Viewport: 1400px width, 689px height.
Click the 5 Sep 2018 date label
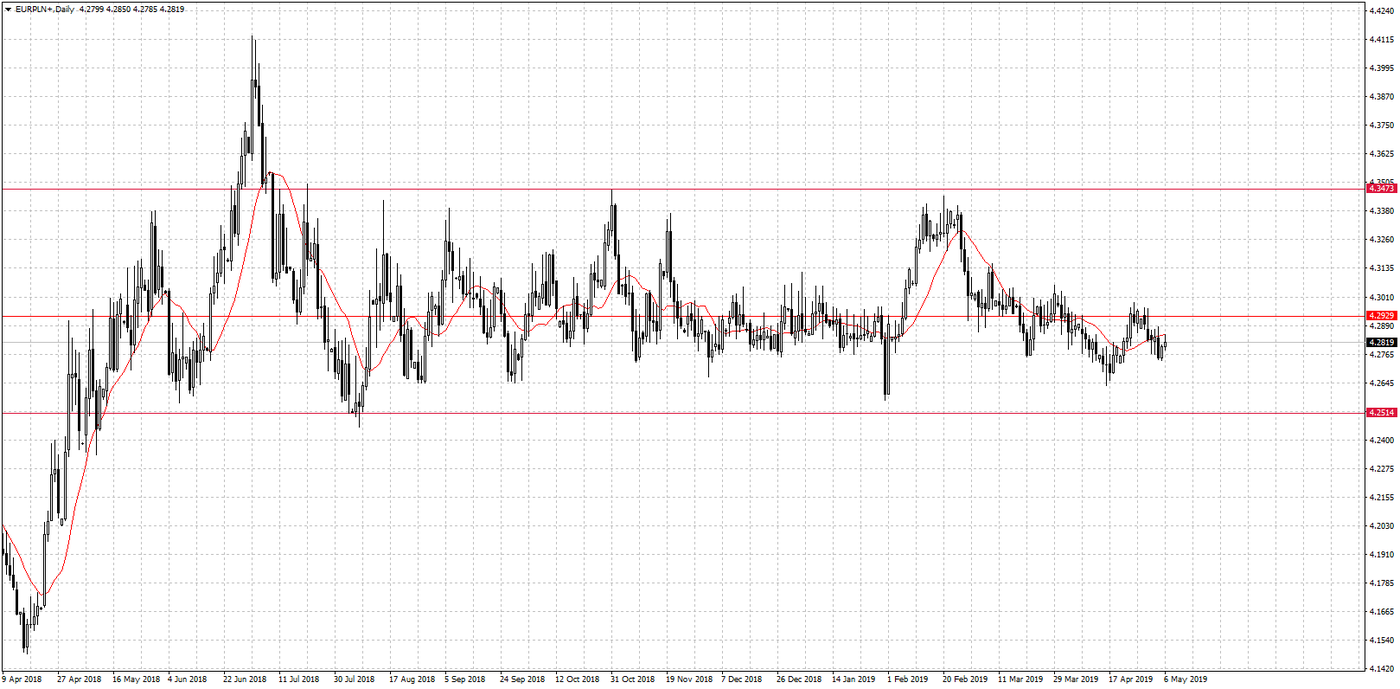466,679
